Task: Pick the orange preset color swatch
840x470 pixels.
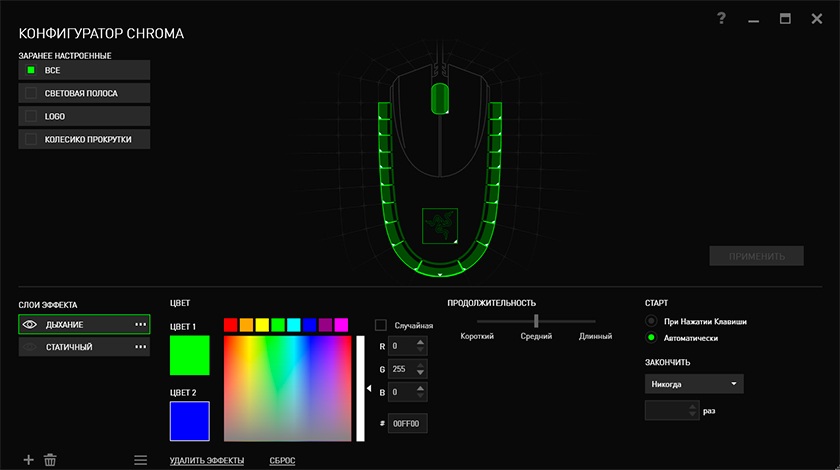Action: [x=246, y=325]
